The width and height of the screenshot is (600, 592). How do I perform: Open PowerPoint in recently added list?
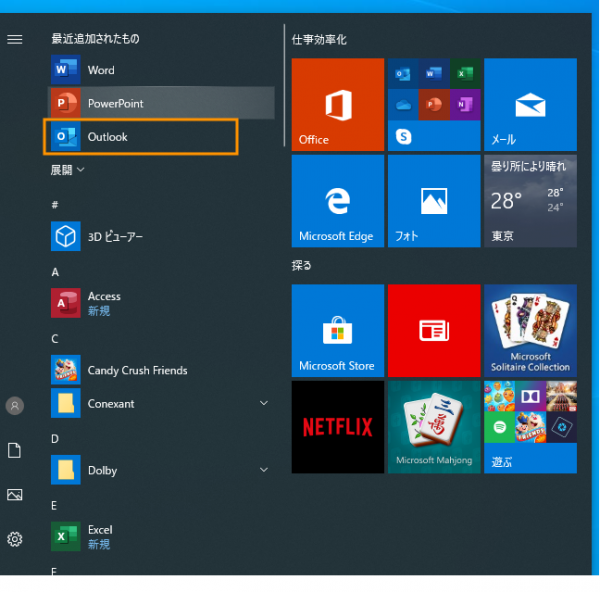(161, 103)
